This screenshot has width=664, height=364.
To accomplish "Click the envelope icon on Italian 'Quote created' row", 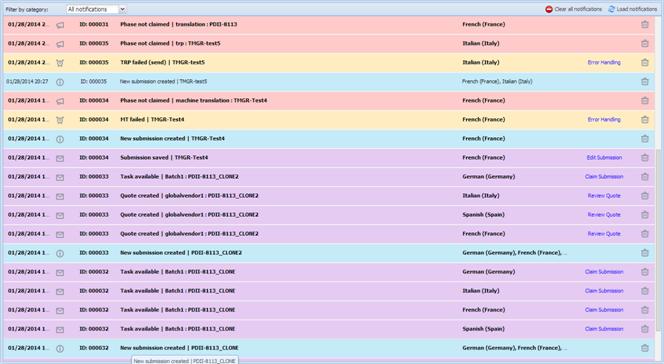I will pyautogui.click(x=60, y=196).
